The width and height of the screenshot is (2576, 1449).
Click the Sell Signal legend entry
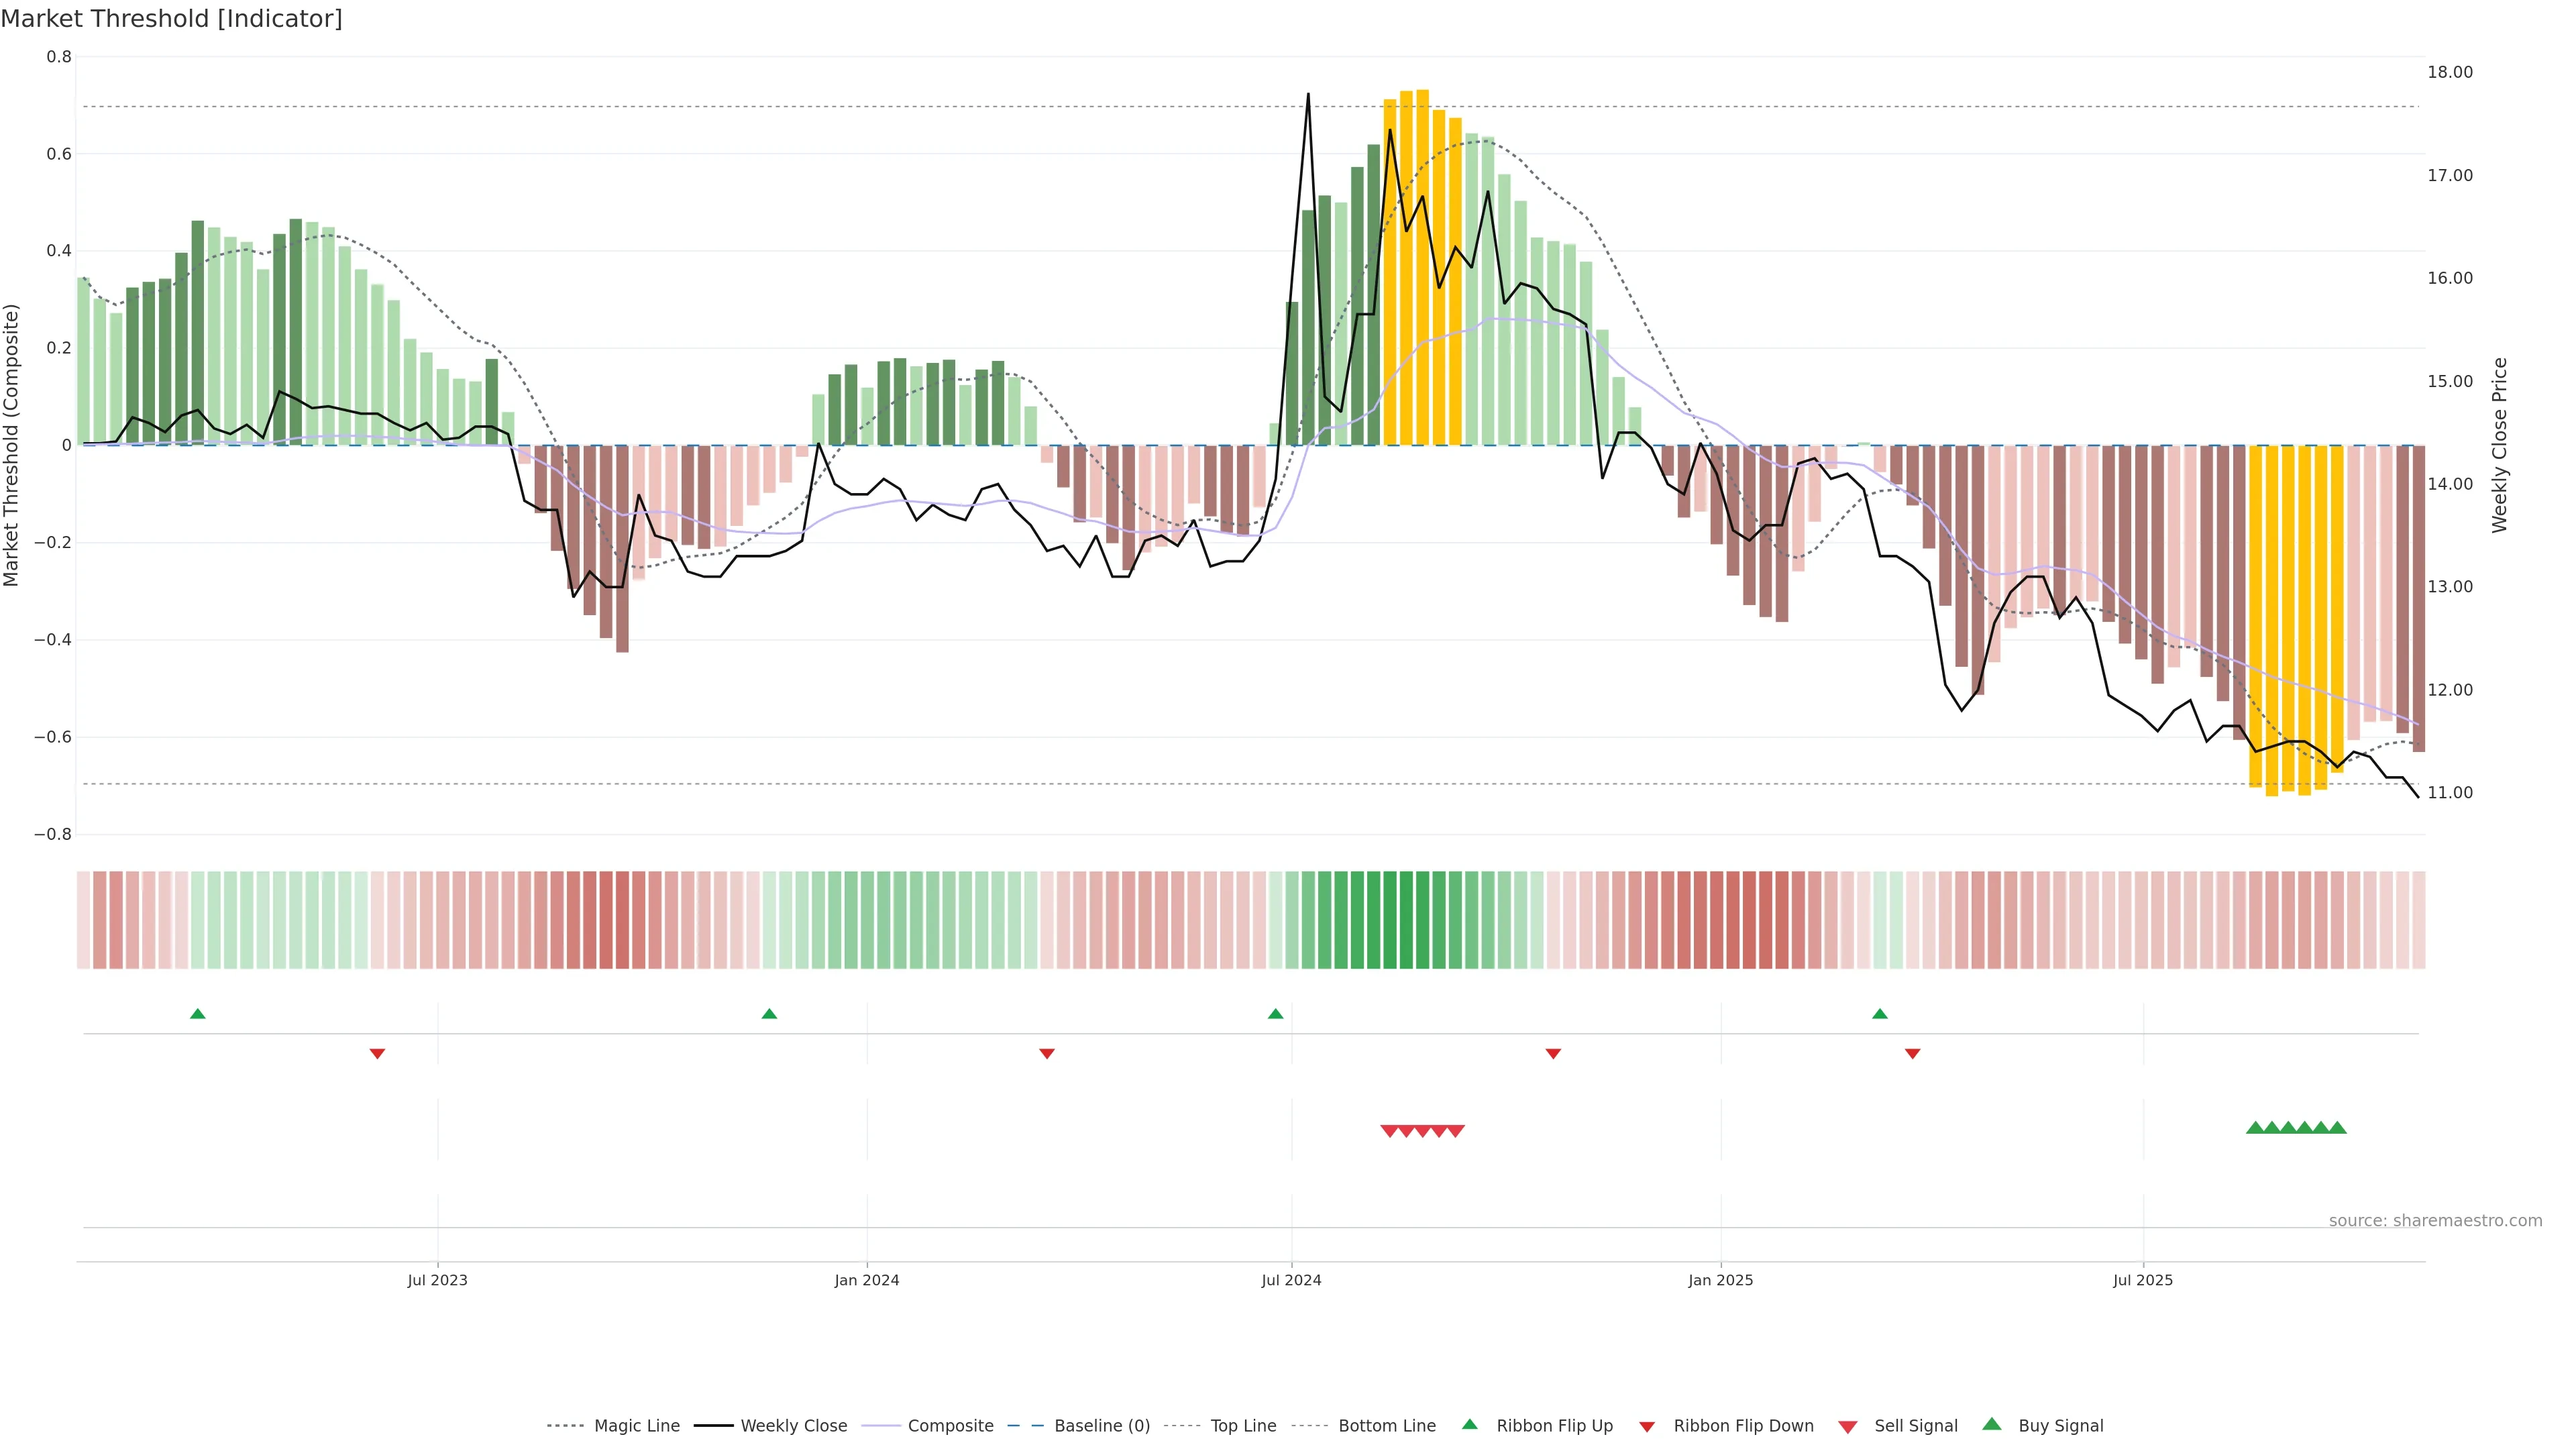click(1915, 1426)
